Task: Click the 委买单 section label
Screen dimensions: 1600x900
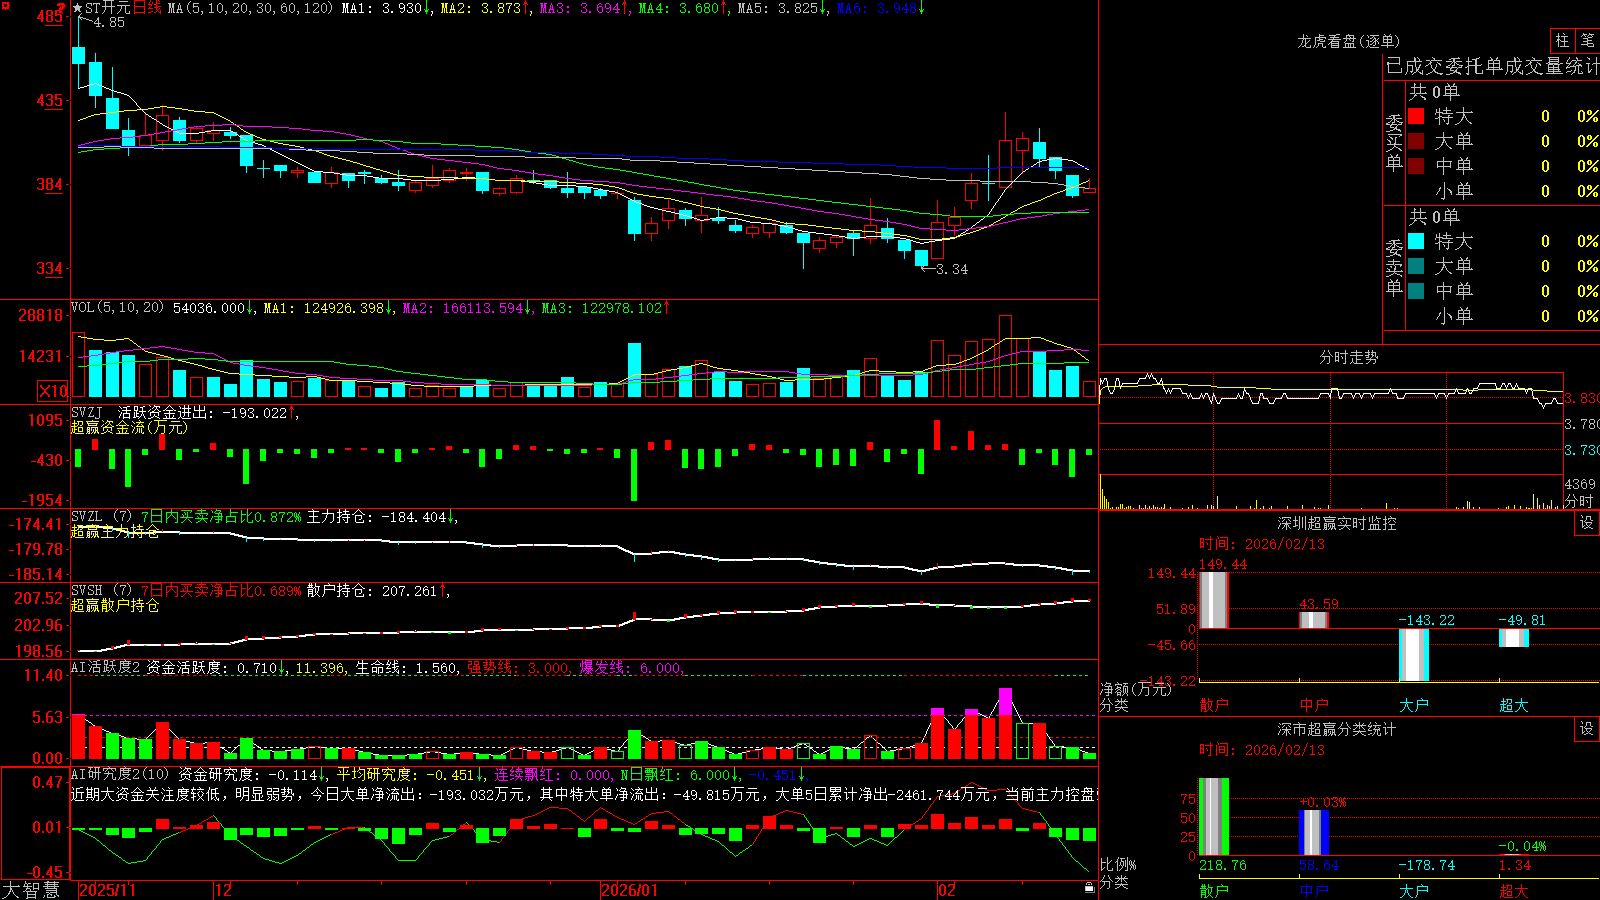Action: 1394,143
